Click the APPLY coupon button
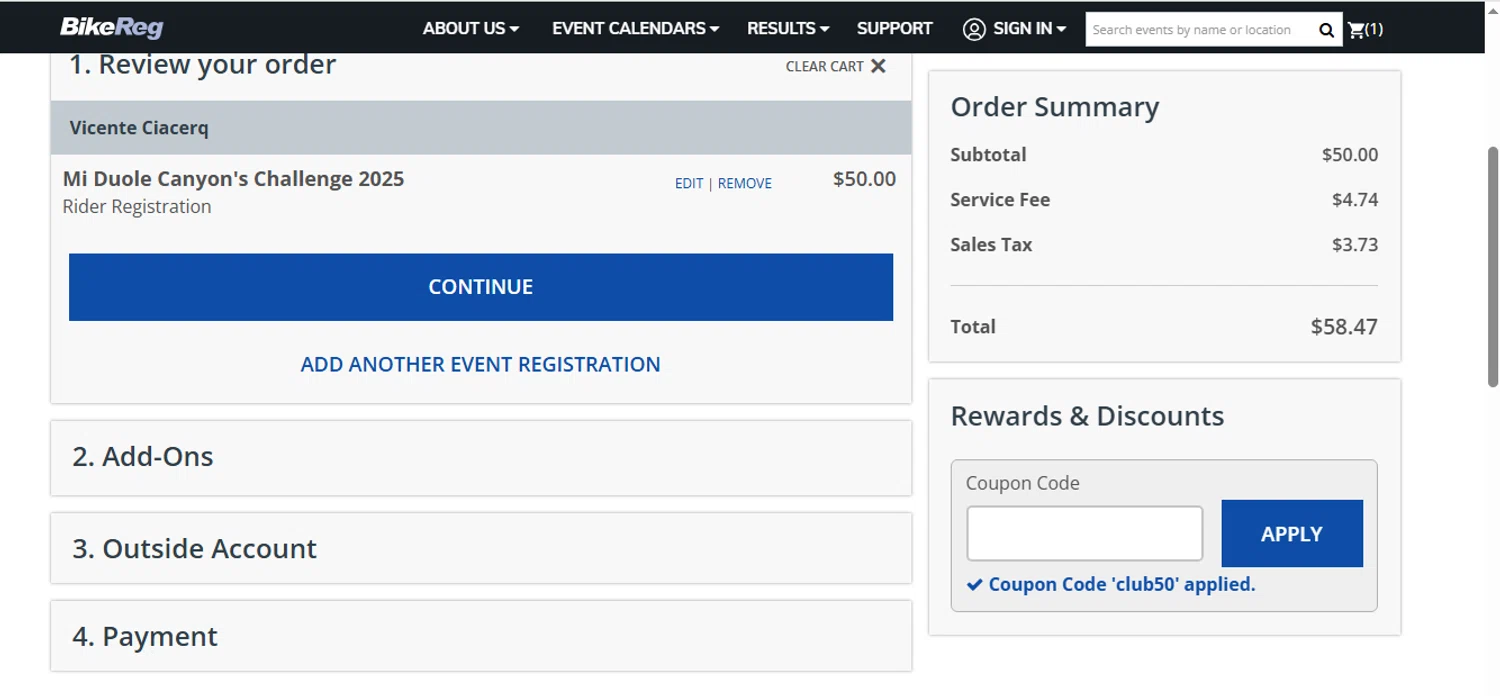Image resolution: width=1500 pixels, height=696 pixels. coord(1292,533)
